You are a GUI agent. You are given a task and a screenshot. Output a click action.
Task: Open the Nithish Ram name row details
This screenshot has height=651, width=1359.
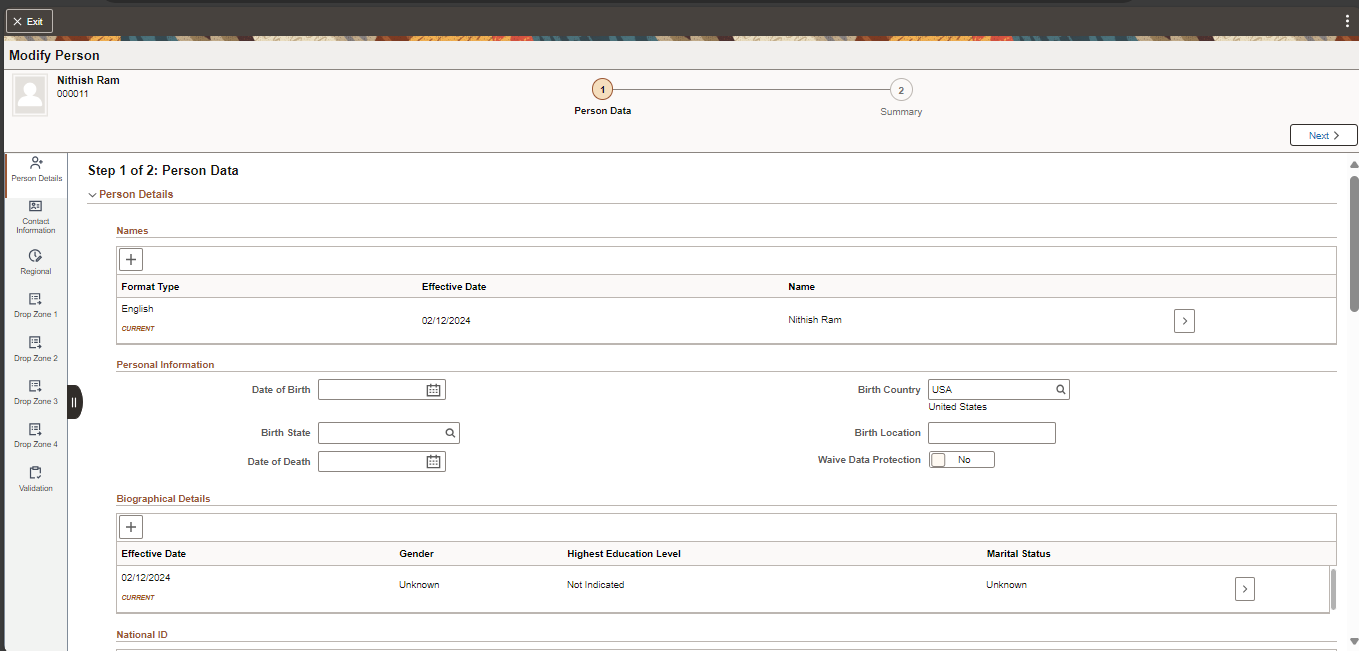[1184, 321]
